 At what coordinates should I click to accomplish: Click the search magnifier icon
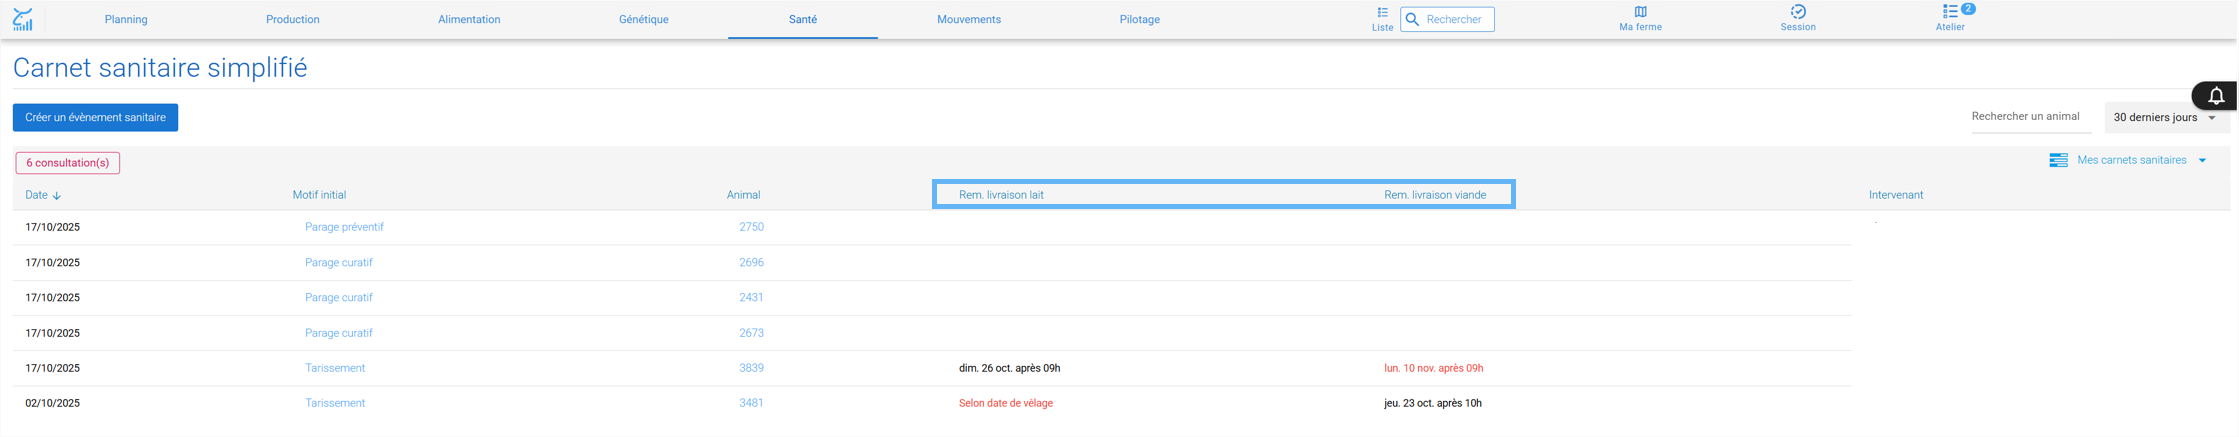point(1412,19)
